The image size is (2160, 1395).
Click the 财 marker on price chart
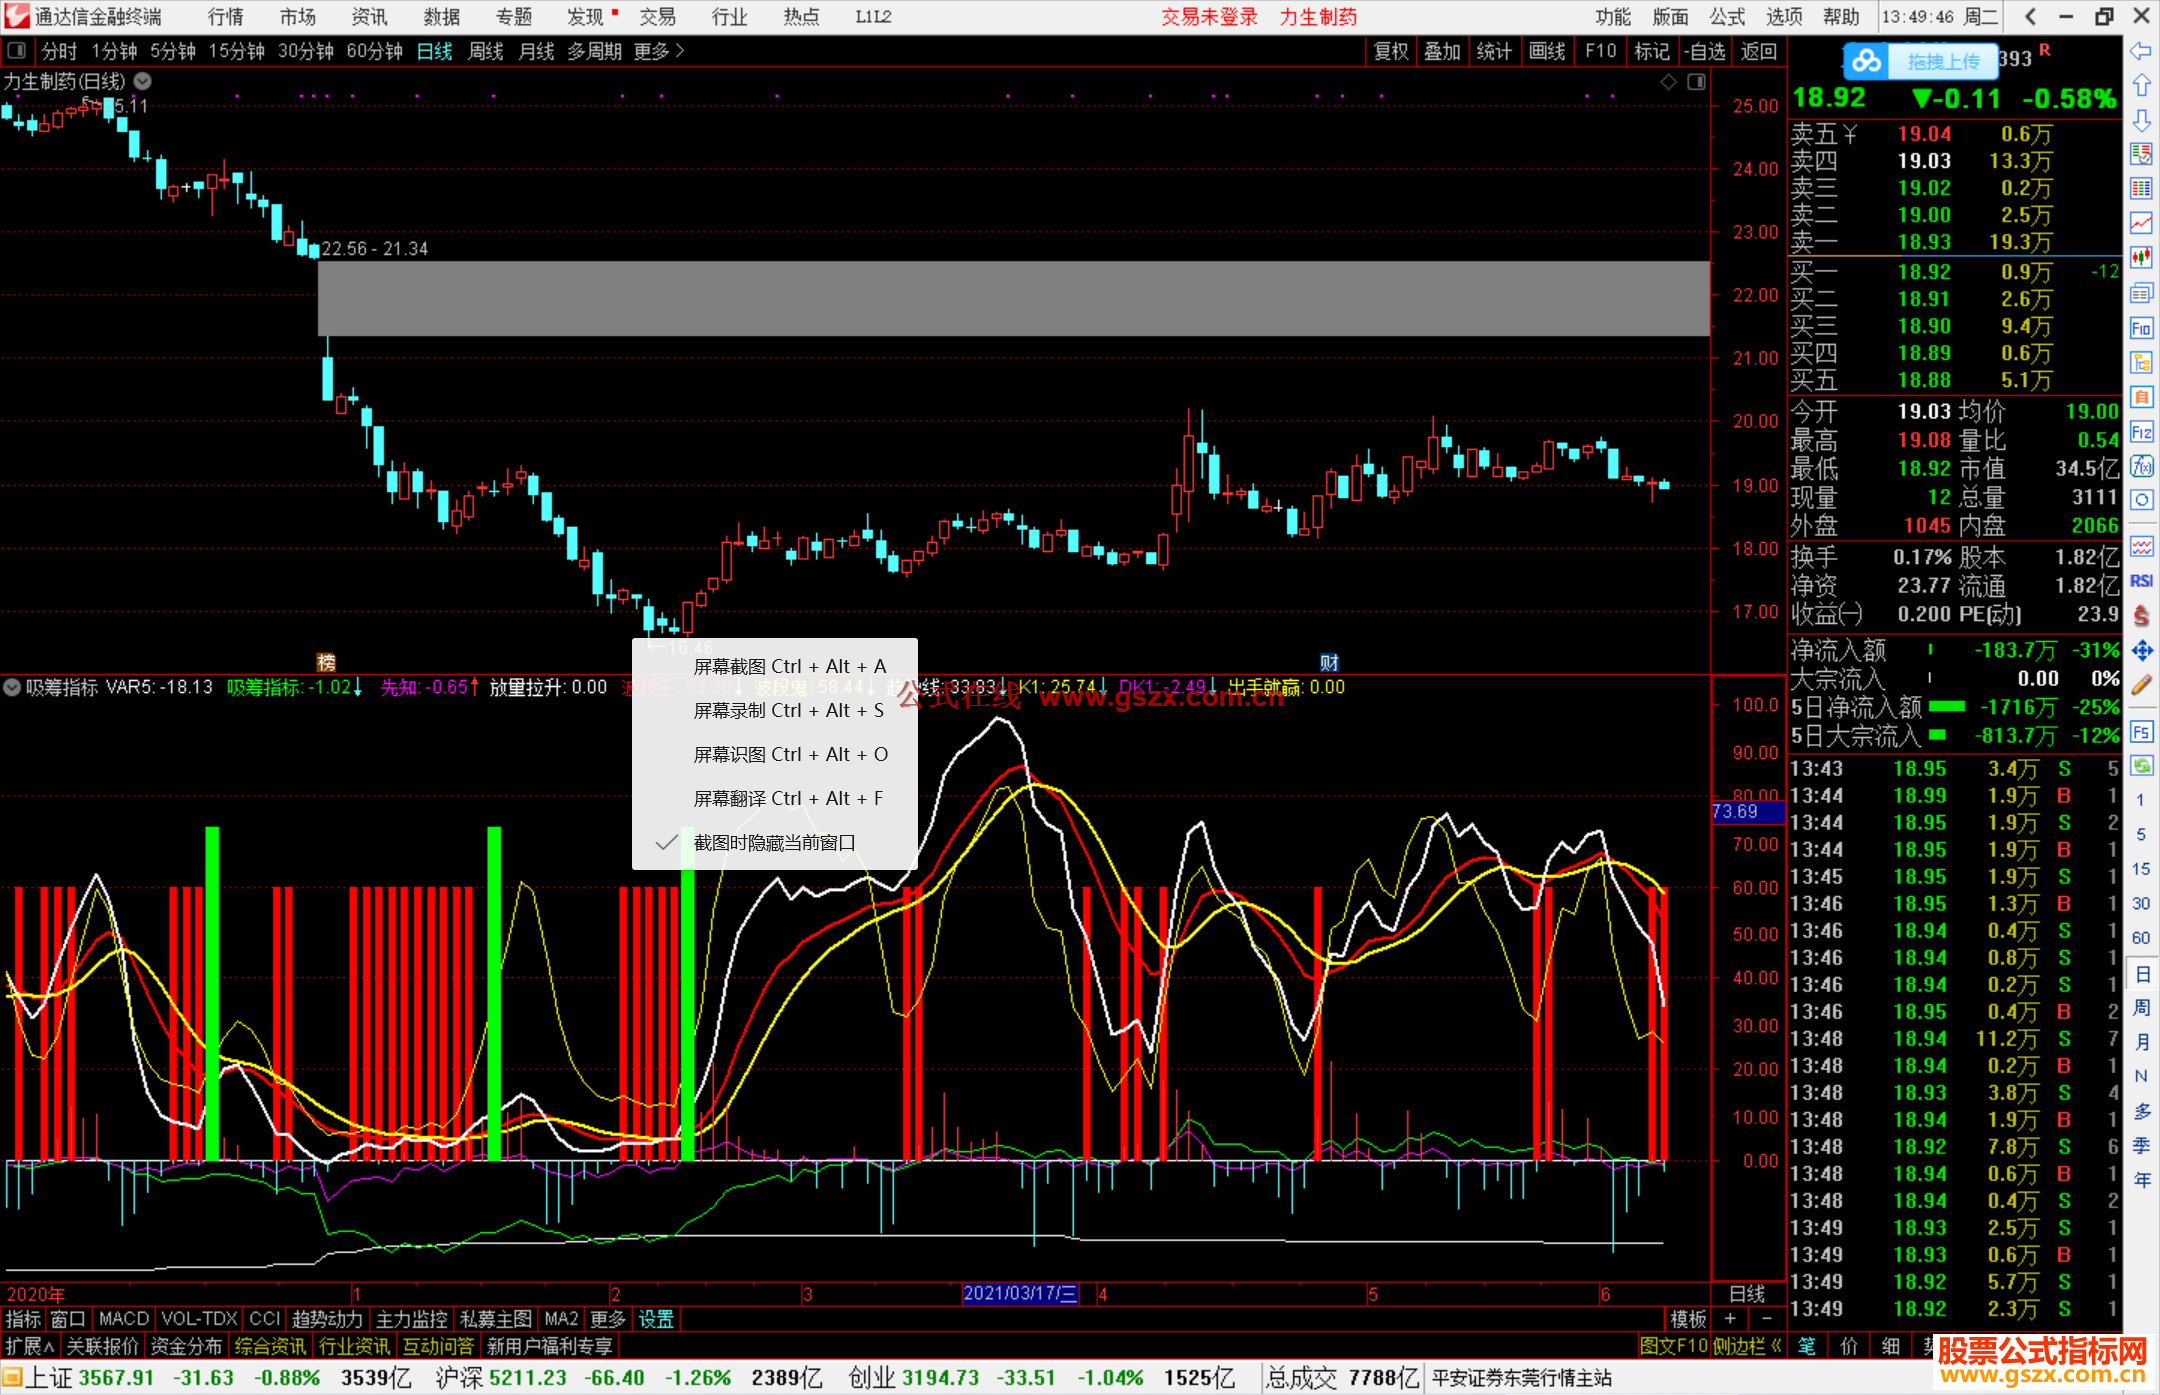coord(1329,662)
